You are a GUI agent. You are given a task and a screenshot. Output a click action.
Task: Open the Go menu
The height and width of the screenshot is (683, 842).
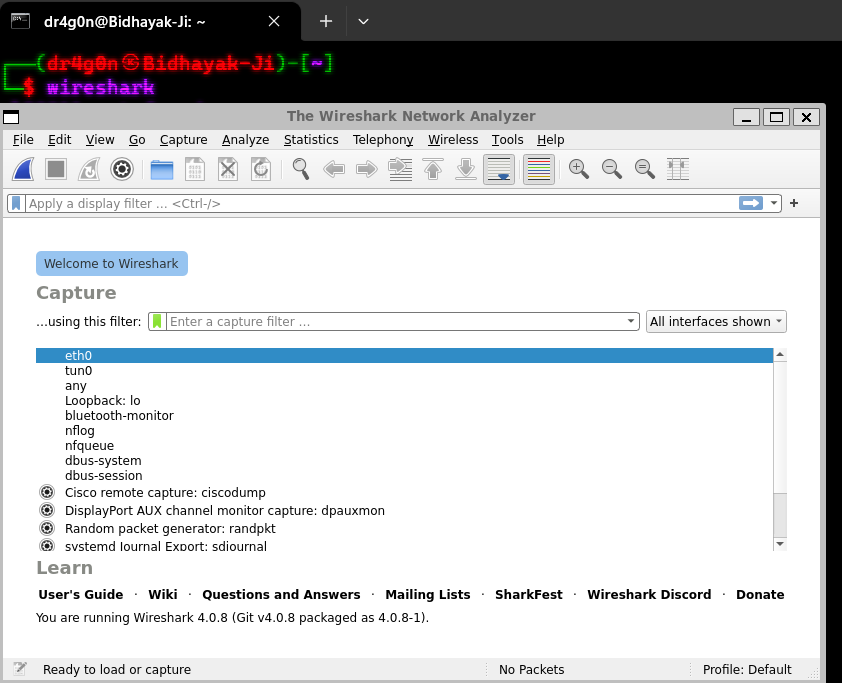137,140
